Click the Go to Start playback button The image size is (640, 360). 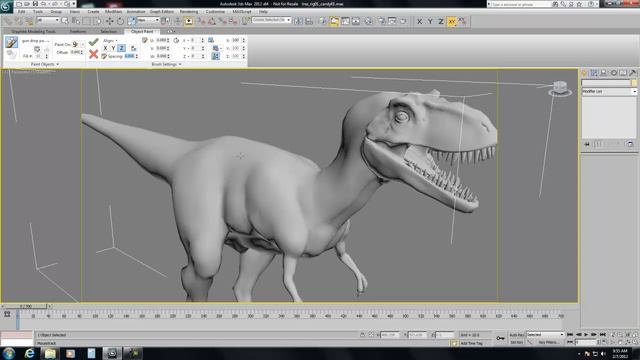[570, 335]
